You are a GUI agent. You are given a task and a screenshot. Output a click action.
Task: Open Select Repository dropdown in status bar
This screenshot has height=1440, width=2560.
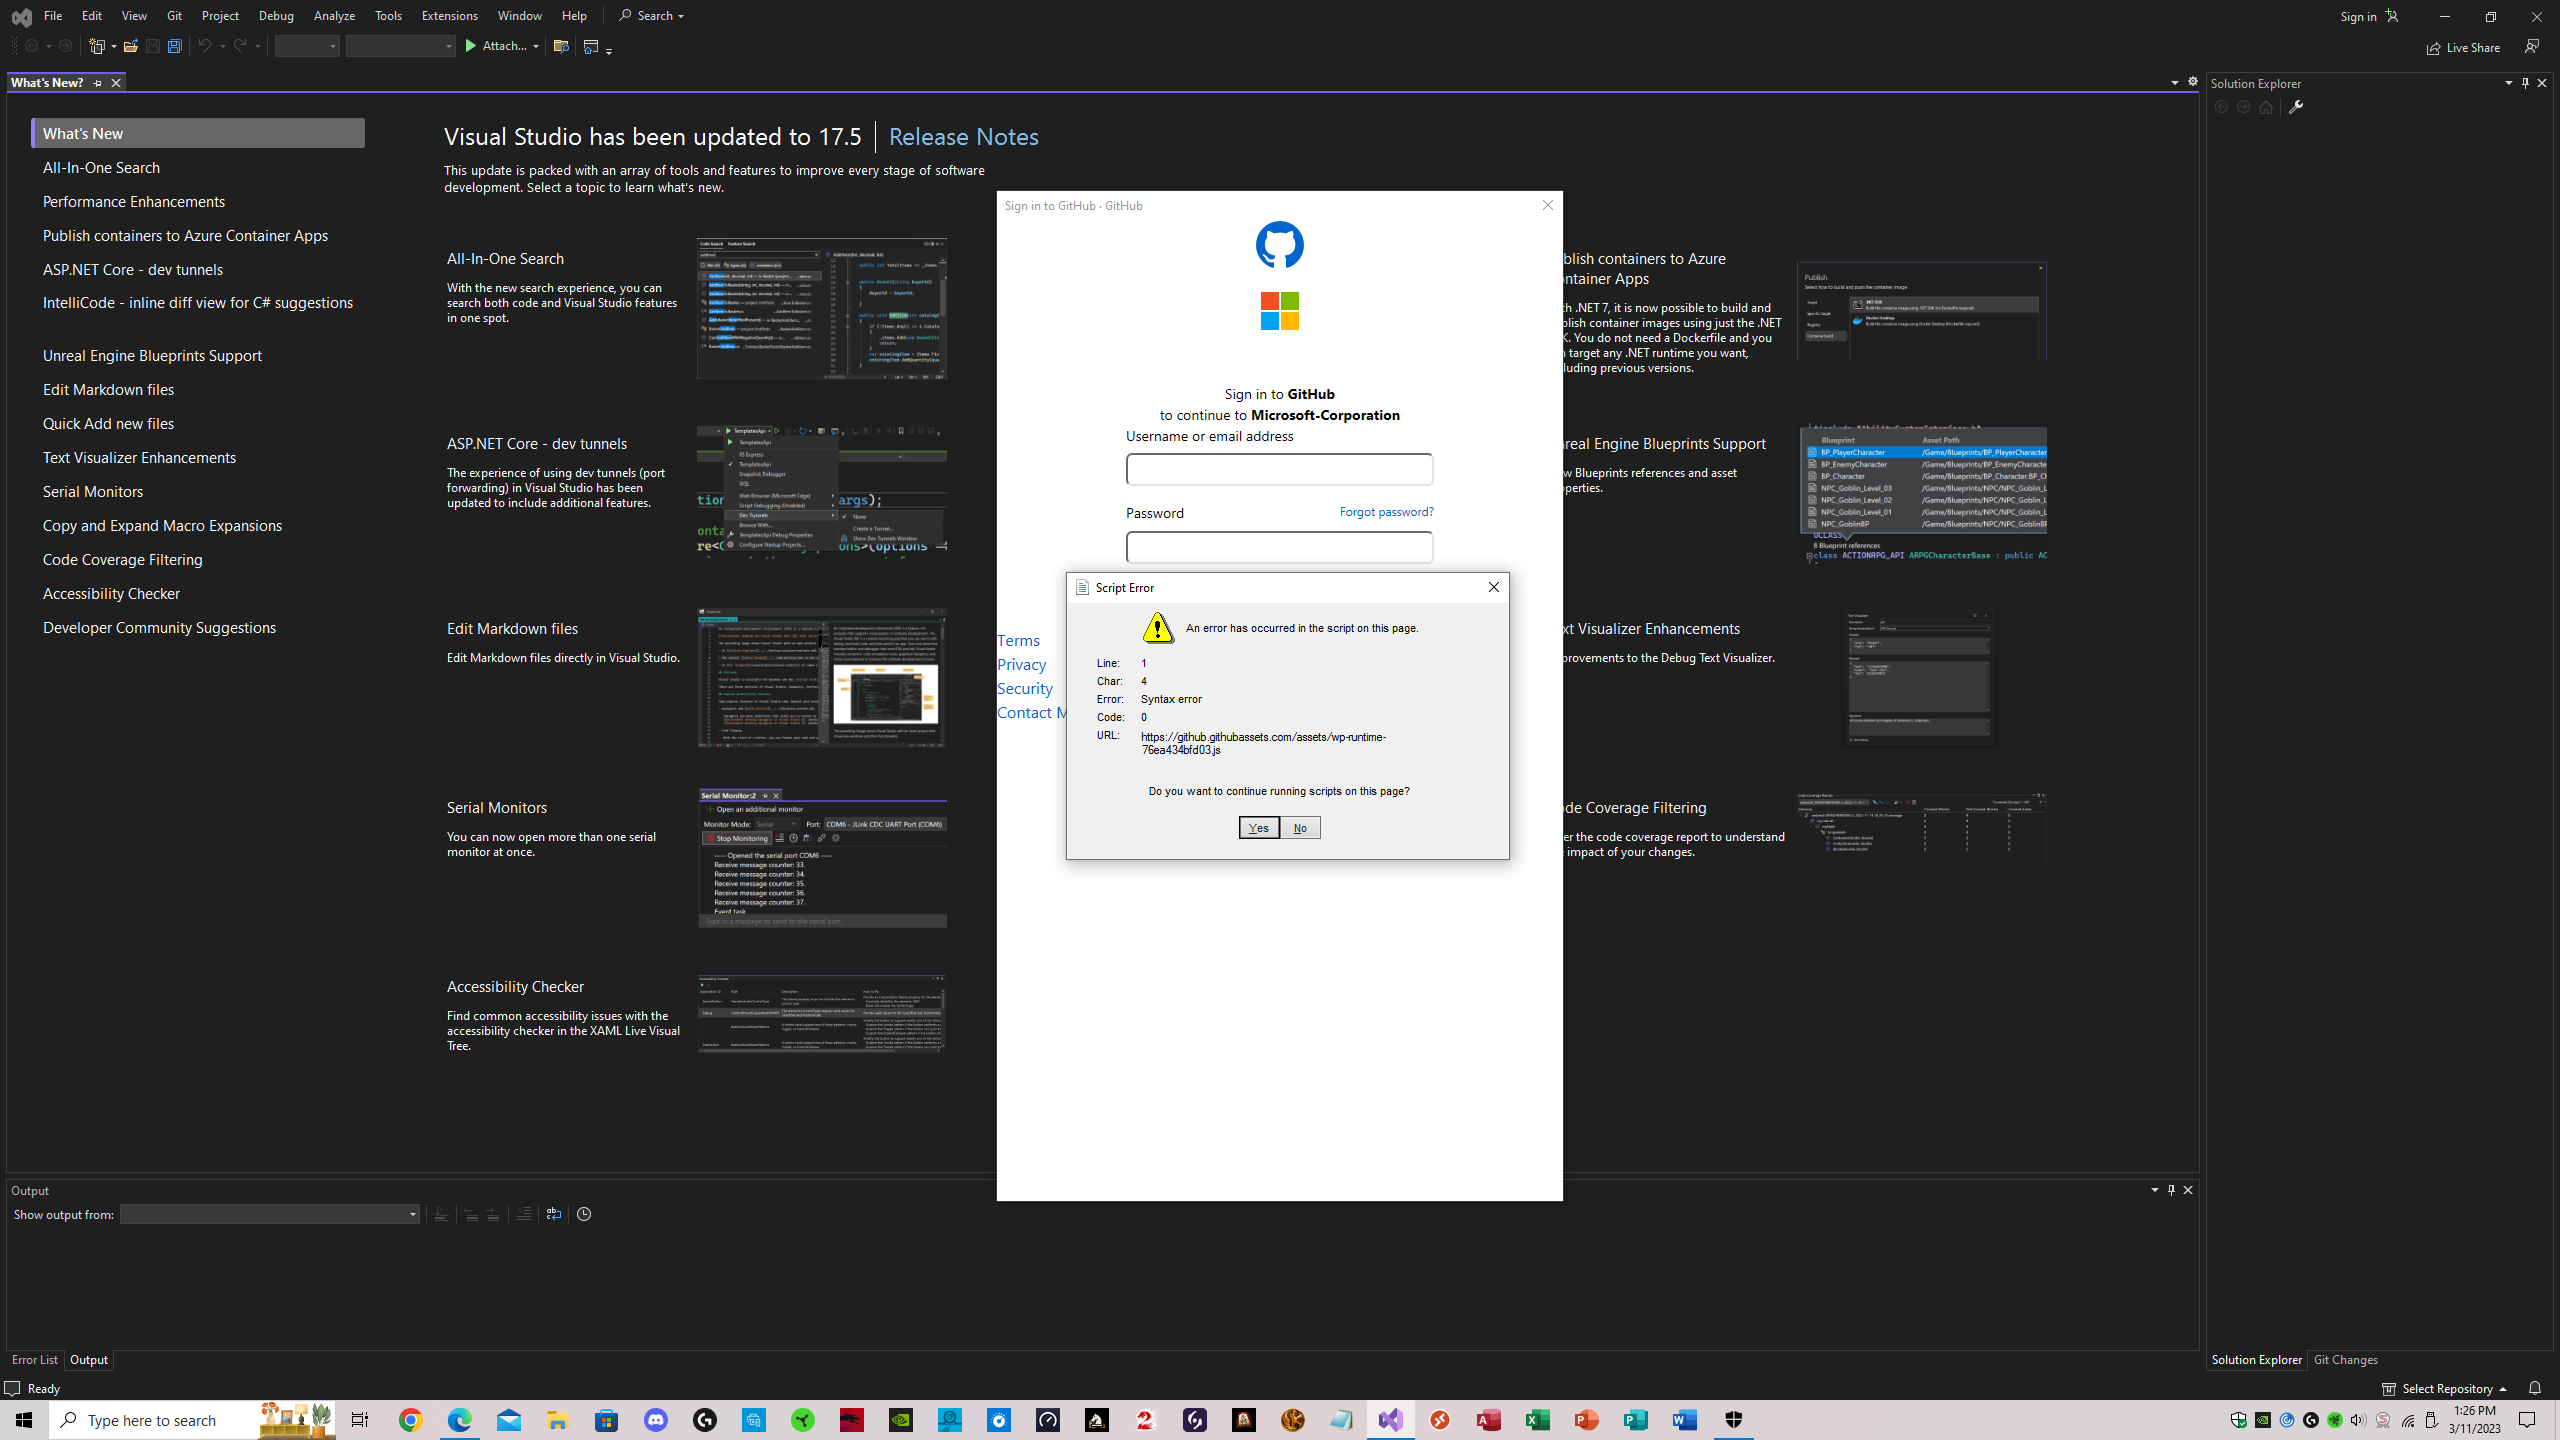tap(2445, 1388)
